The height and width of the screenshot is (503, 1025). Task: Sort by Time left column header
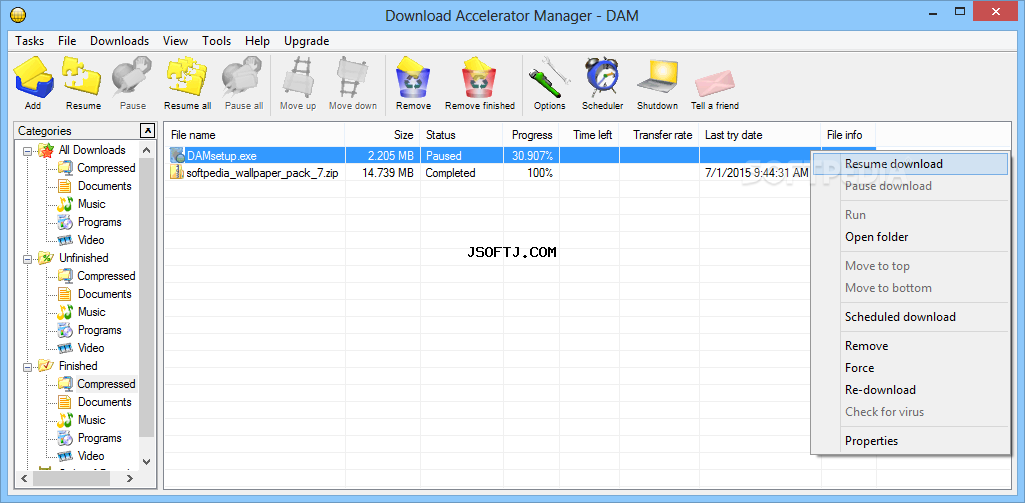(590, 135)
